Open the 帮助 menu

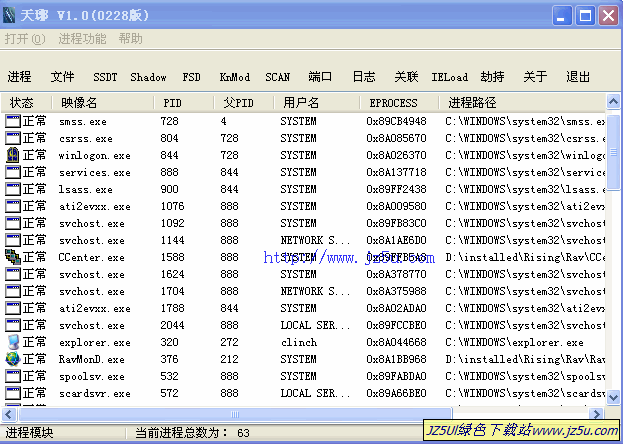click(x=130, y=39)
